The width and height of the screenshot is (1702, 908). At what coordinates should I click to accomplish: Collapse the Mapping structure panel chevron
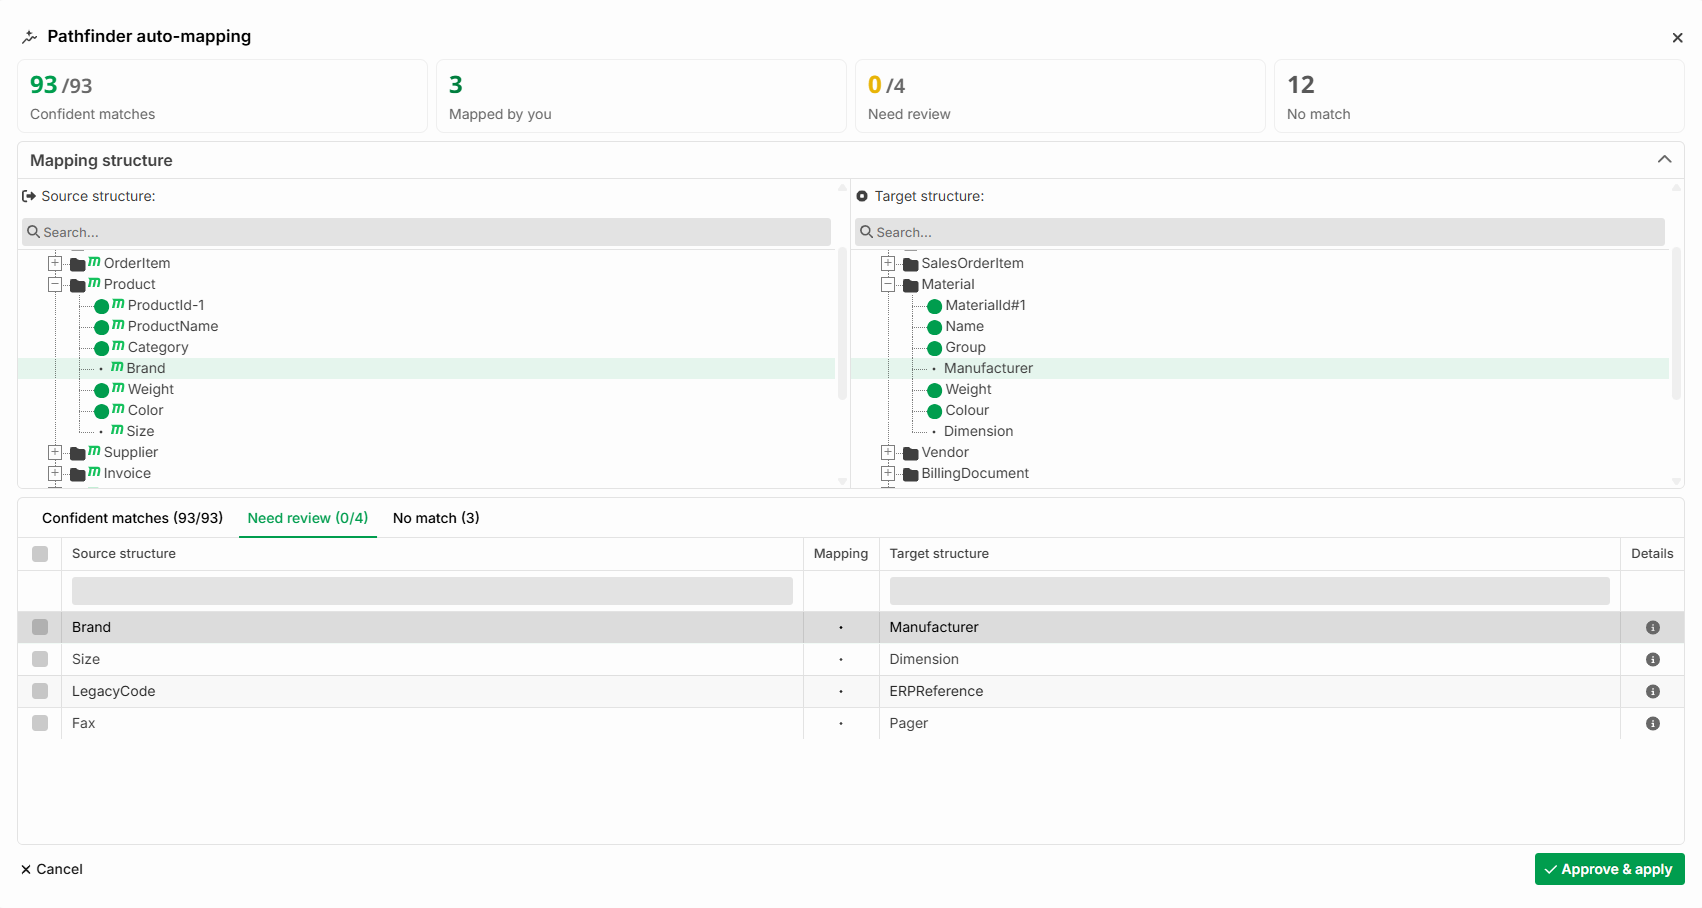(1664, 160)
